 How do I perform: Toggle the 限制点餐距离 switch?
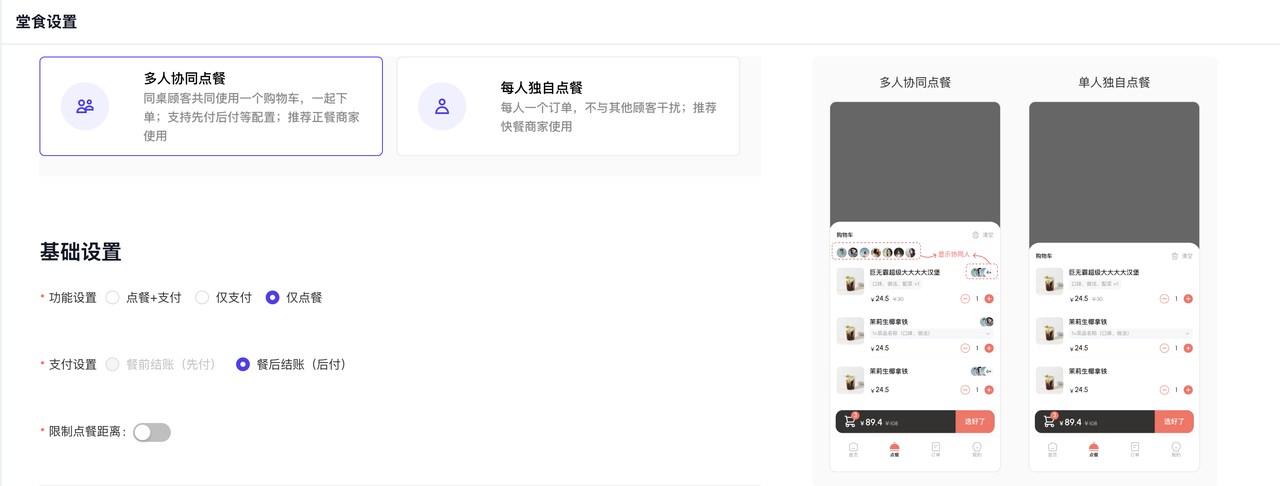[152, 432]
